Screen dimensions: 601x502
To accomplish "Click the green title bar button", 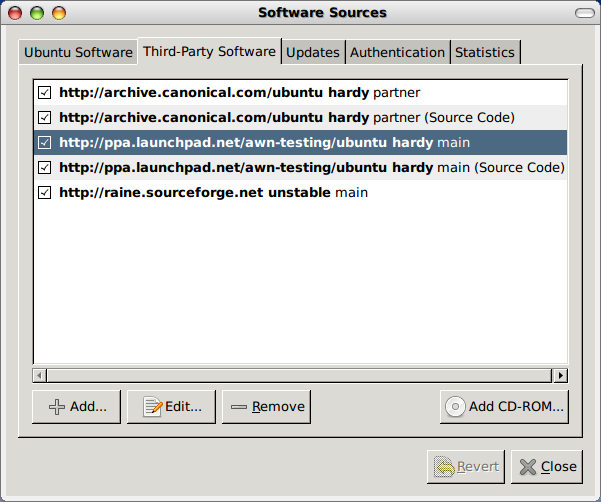I will (x=37, y=13).
